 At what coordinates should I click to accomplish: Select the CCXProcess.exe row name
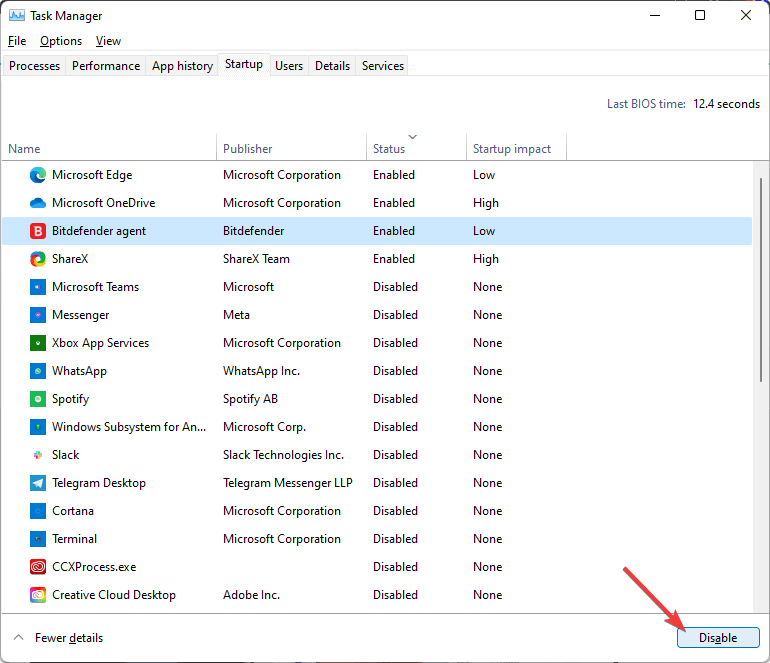click(94, 567)
